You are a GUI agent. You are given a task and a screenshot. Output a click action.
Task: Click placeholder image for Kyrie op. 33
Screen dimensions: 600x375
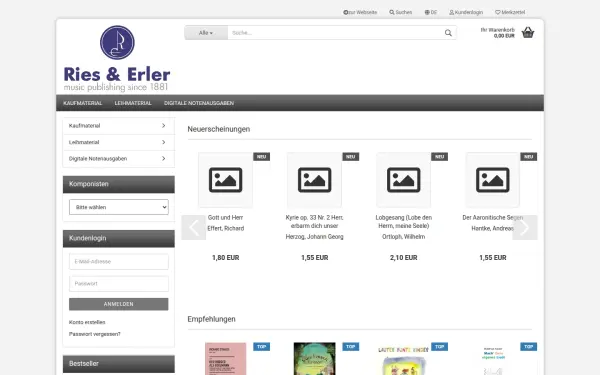(315, 180)
